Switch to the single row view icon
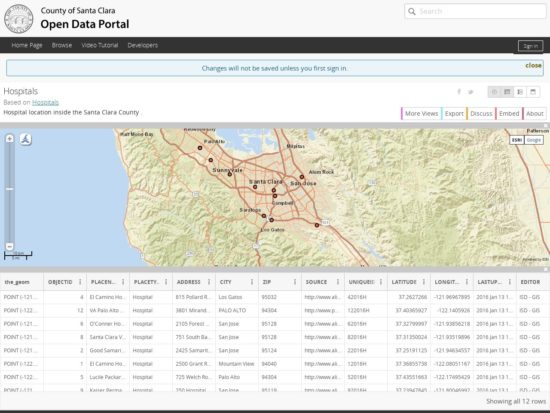Image resolution: width=550 pixels, height=413 pixels. pos(520,92)
